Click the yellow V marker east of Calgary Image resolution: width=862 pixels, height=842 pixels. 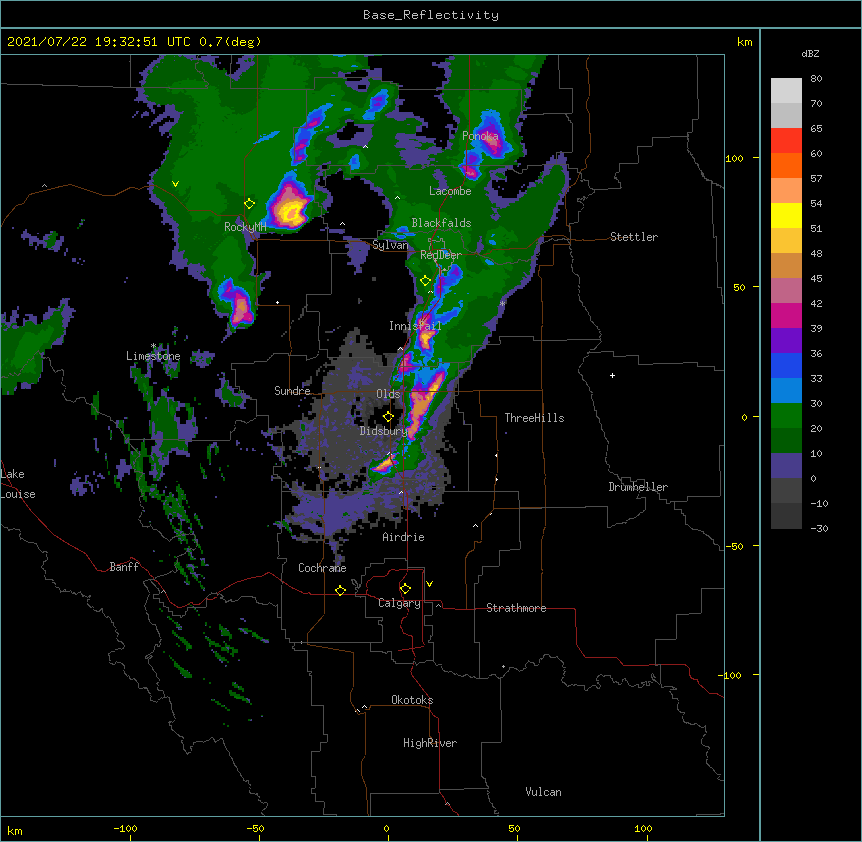click(x=429, y=584)
